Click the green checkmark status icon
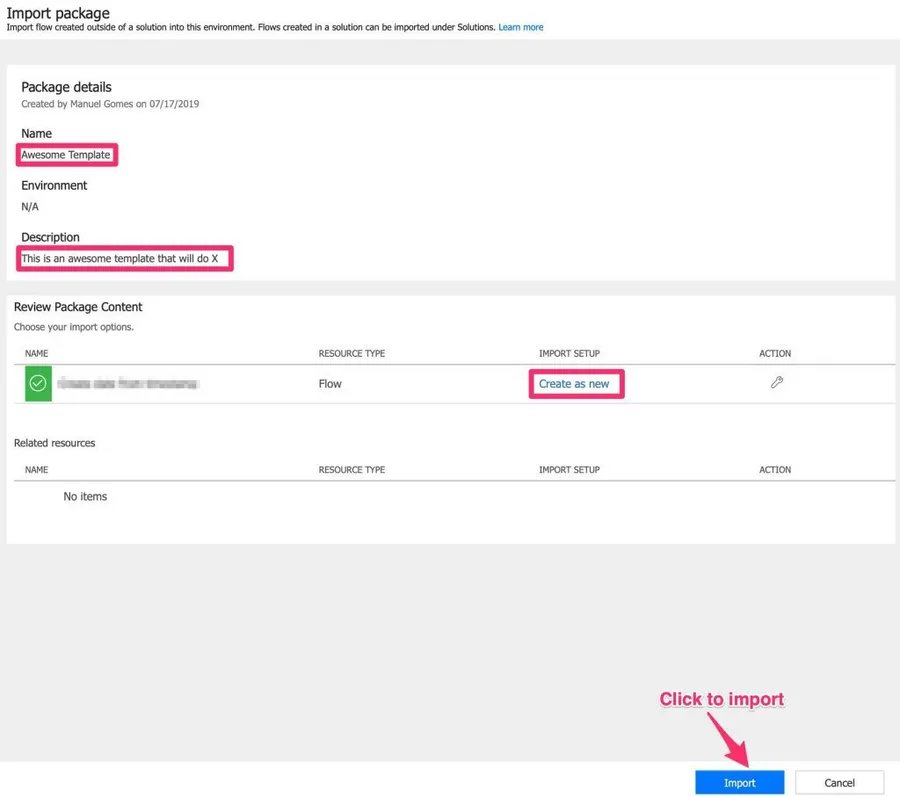900x797 pixels. [38, 383]
